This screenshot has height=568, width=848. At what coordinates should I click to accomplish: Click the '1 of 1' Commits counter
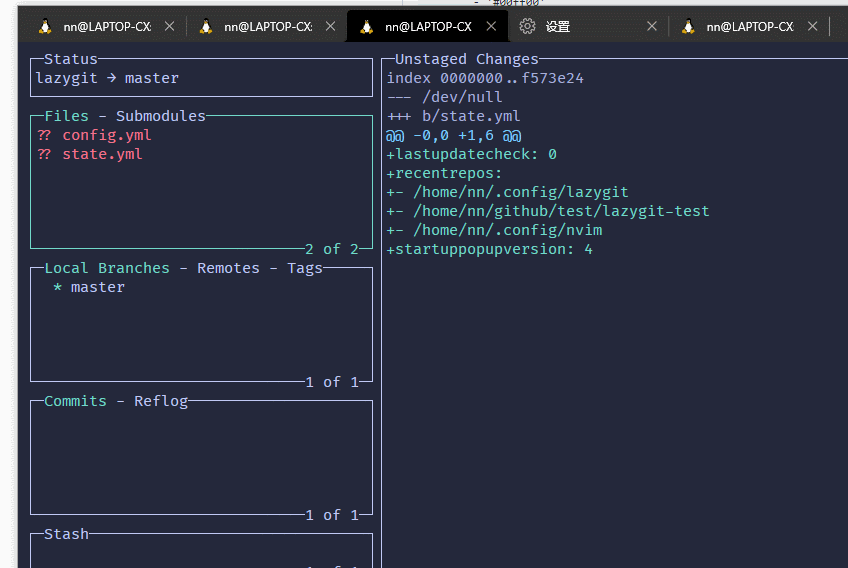[x=332, y=515]
